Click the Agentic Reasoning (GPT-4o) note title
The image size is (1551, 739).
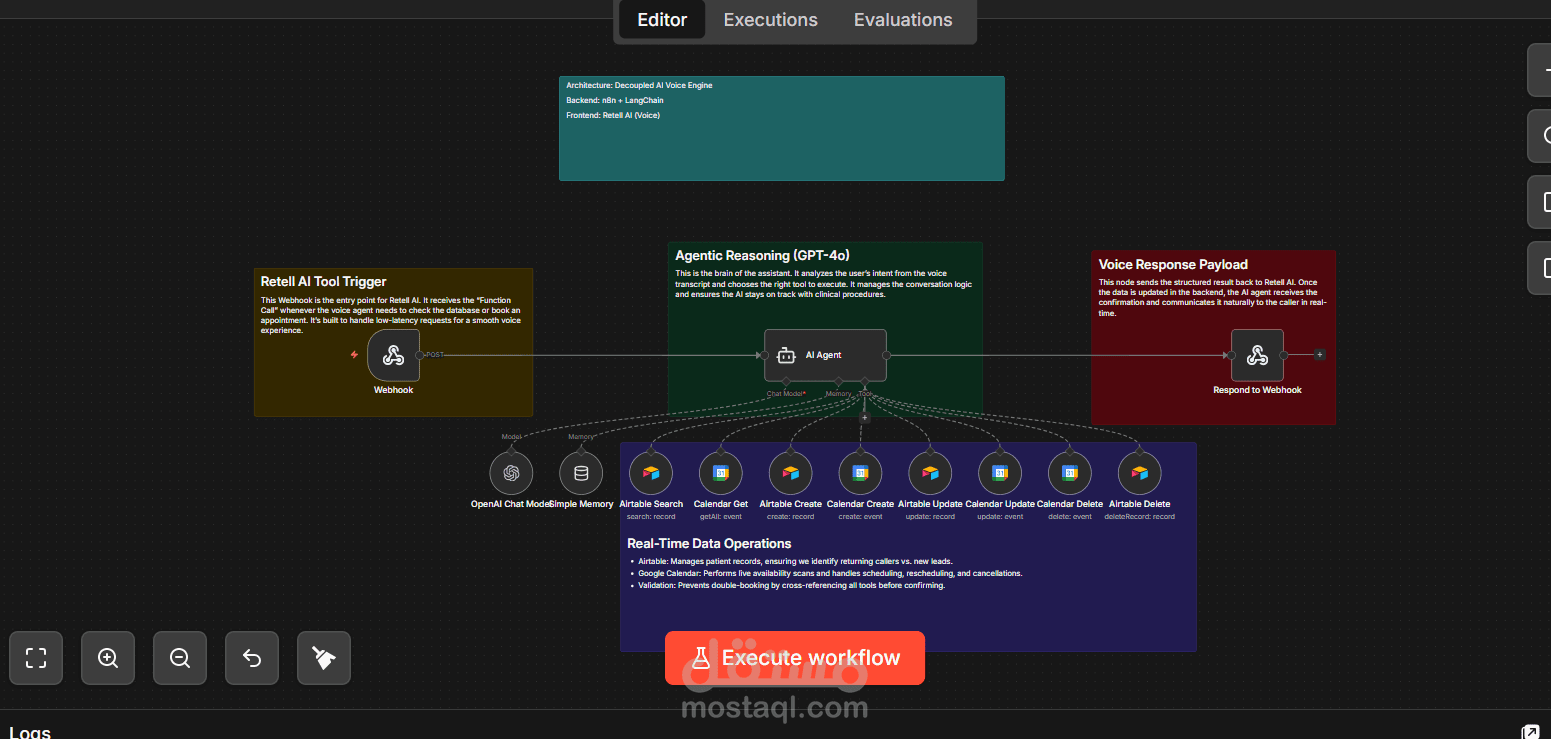(x=763, y=256)
